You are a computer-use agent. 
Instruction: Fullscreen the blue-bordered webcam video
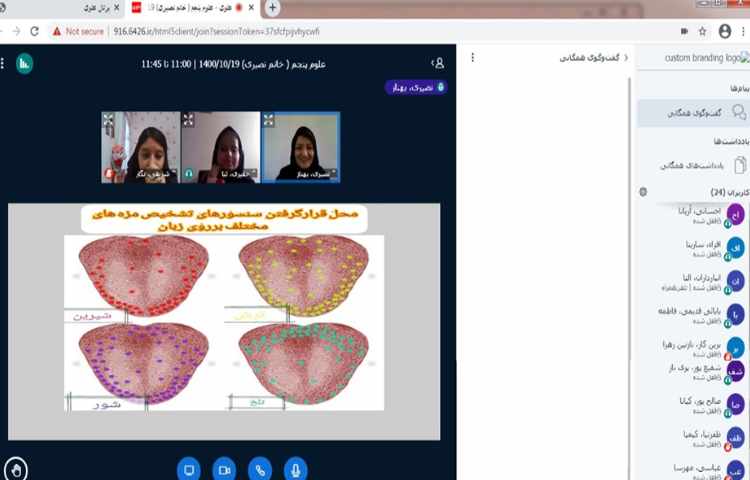click(268, 120)
